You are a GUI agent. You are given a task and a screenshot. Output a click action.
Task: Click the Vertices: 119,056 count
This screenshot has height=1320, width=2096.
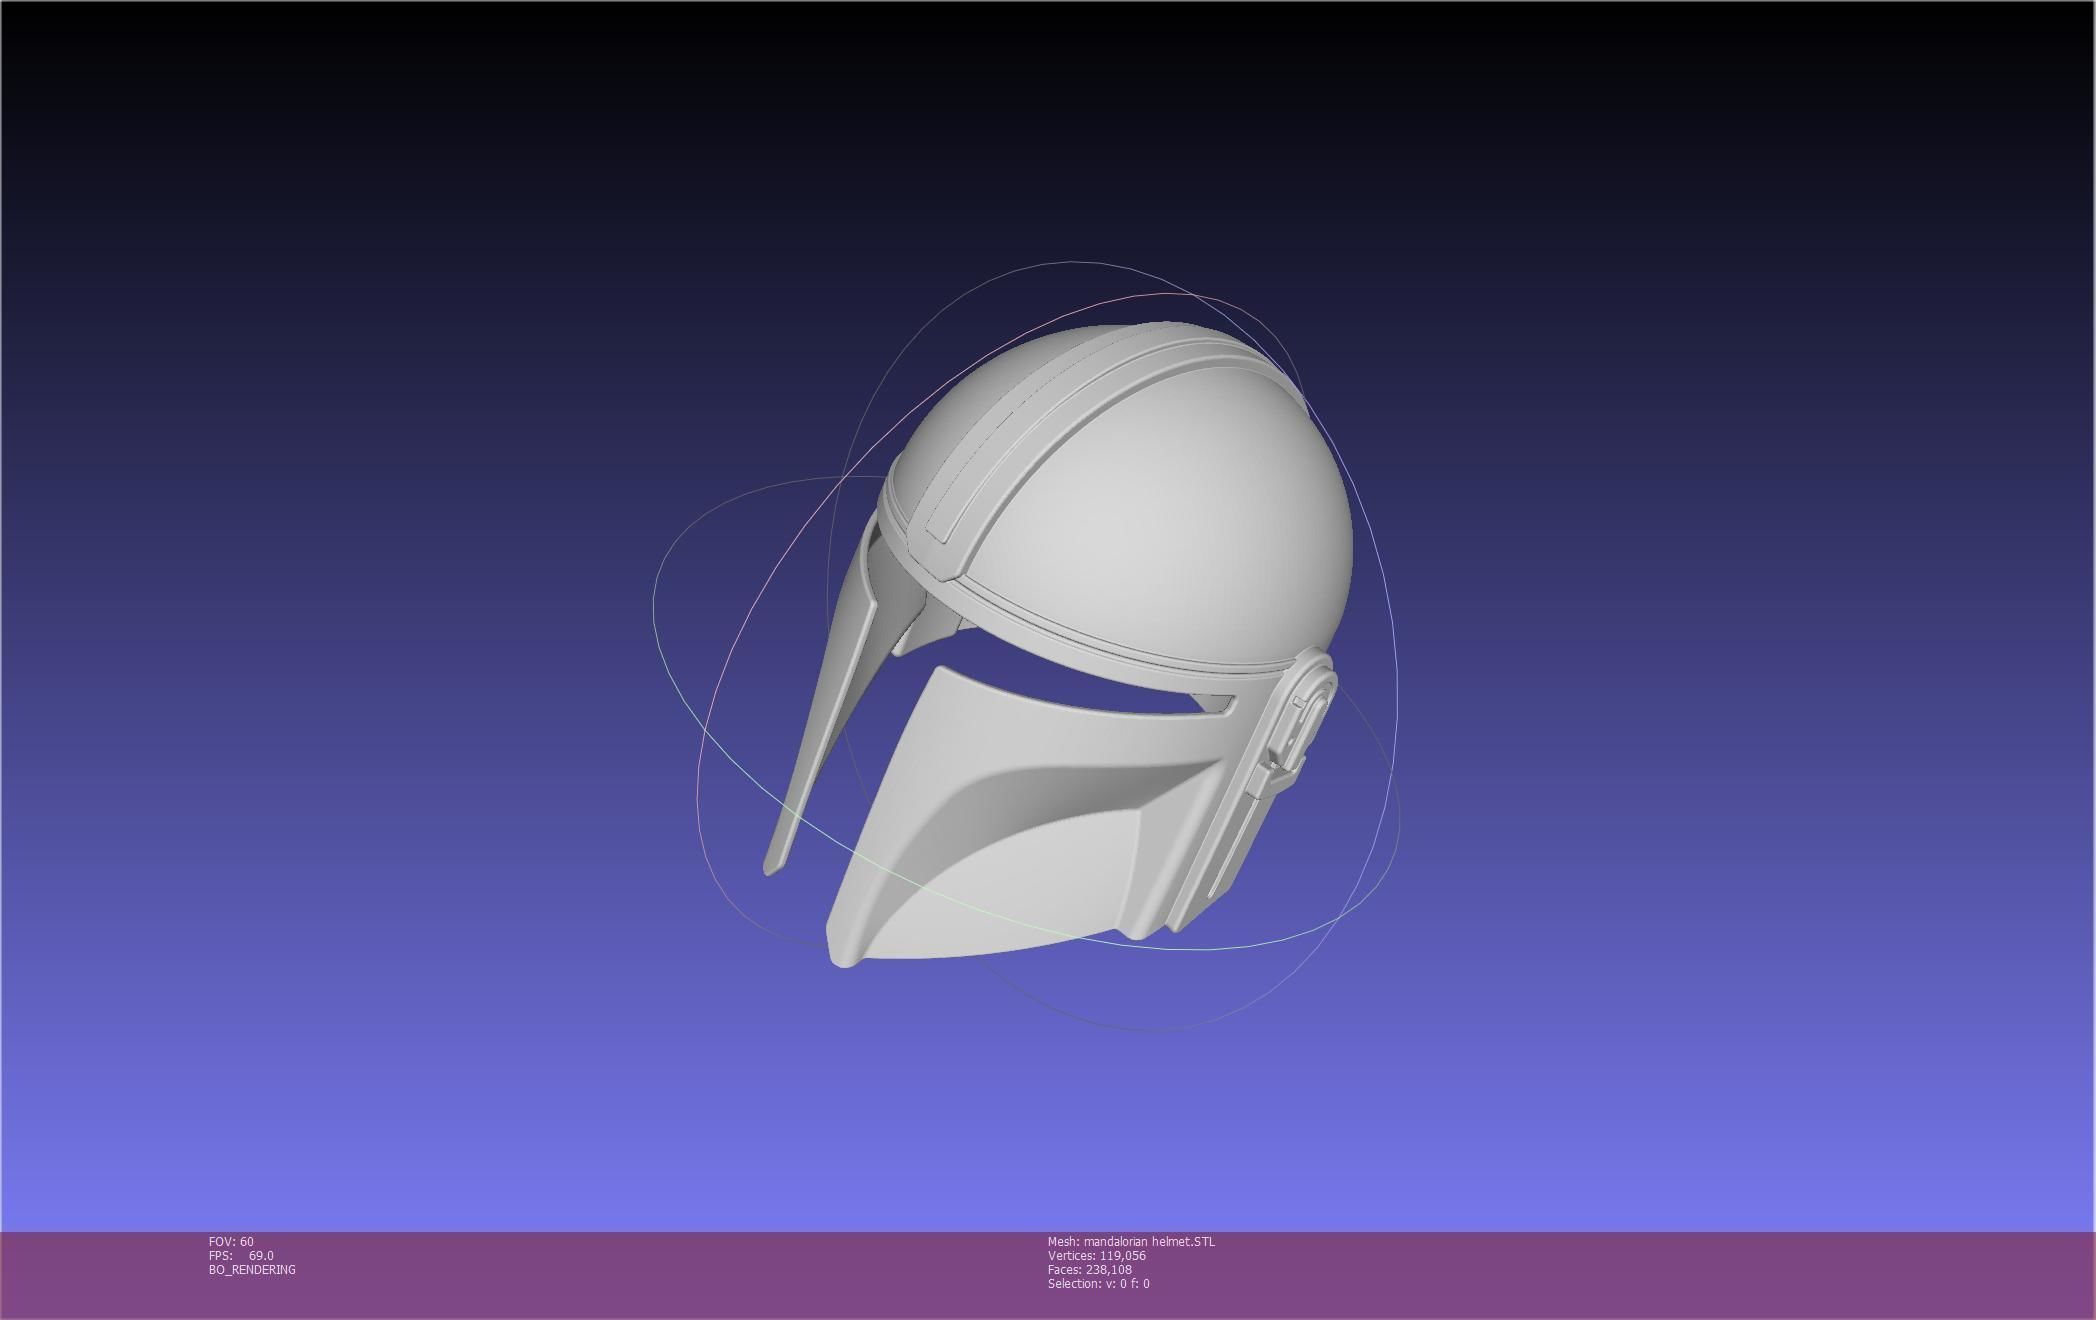(x=1097, y=1255)
